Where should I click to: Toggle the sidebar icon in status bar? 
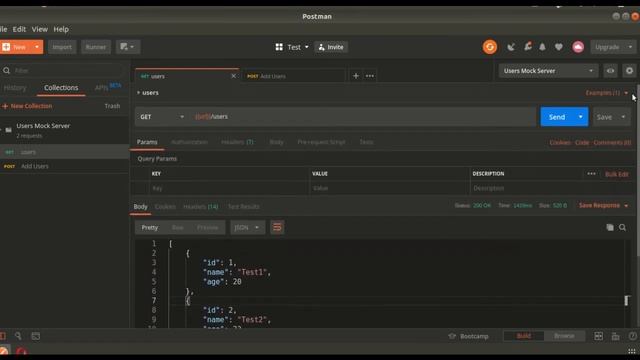[2, 336]
